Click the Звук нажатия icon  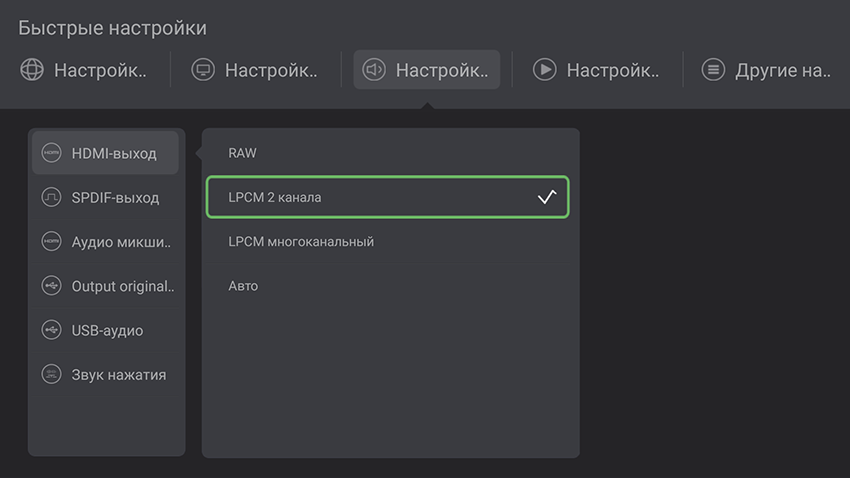point(51,375)
